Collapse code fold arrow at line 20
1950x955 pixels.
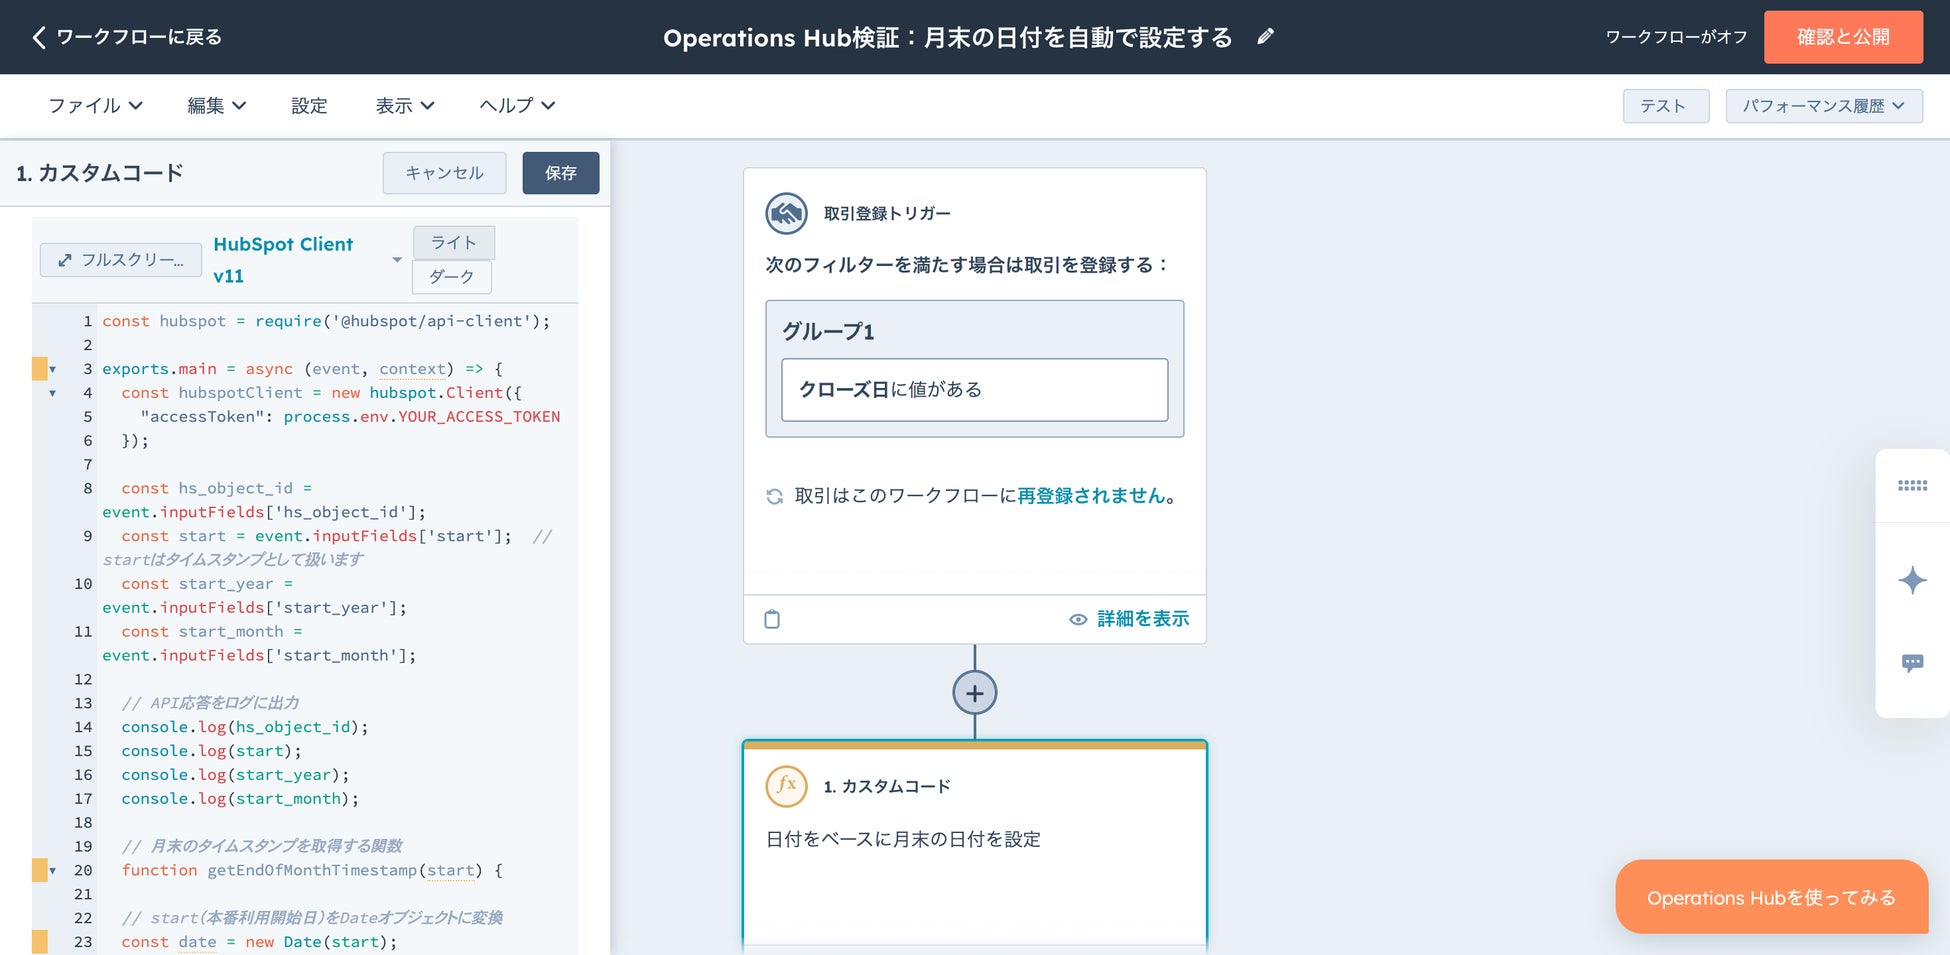point(53,871)
